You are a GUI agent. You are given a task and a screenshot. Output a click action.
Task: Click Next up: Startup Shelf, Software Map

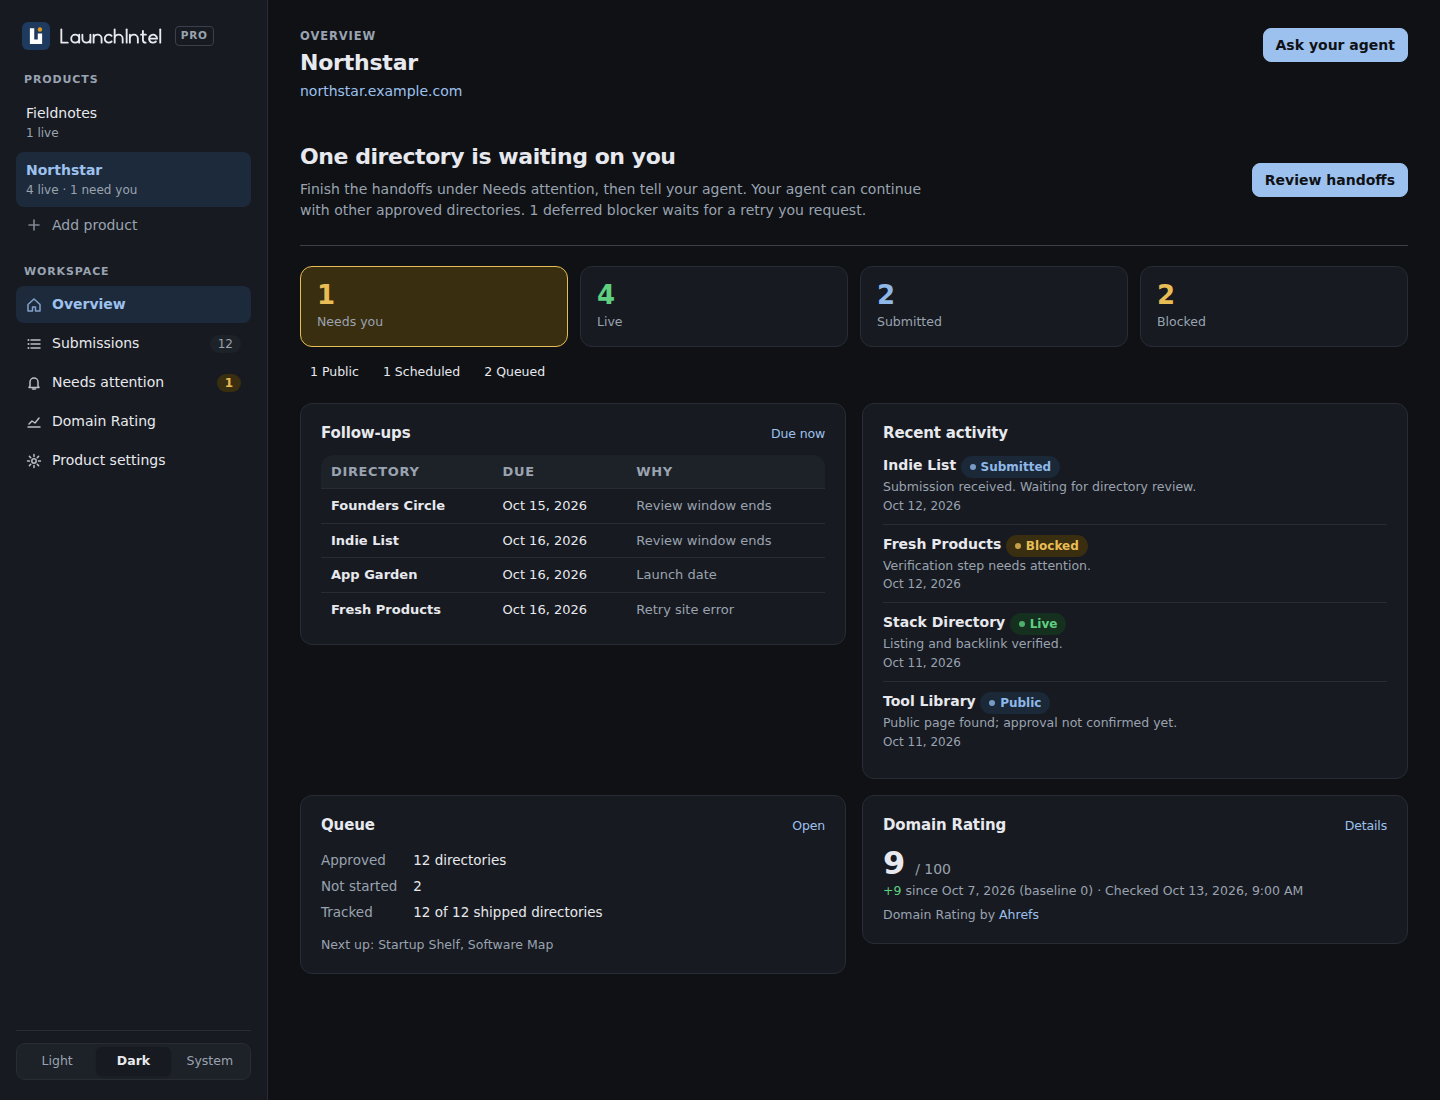tap(437, 945)
